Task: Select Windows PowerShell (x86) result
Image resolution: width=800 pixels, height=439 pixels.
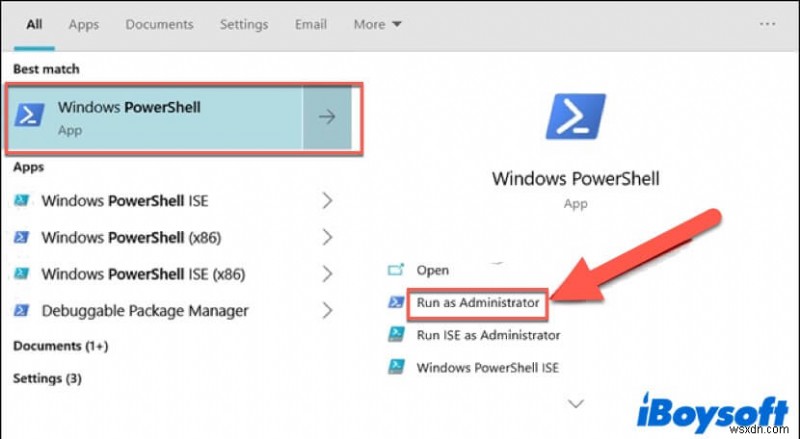Action: [x=131, y=237]
